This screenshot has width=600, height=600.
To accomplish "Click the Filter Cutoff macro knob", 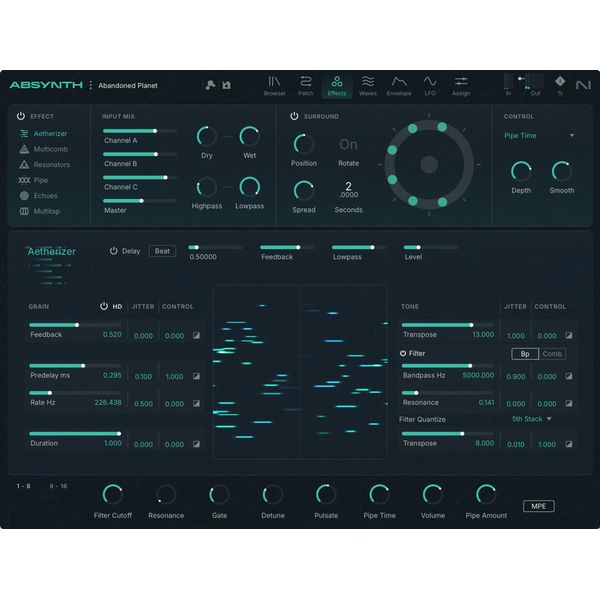I will 112,494.
